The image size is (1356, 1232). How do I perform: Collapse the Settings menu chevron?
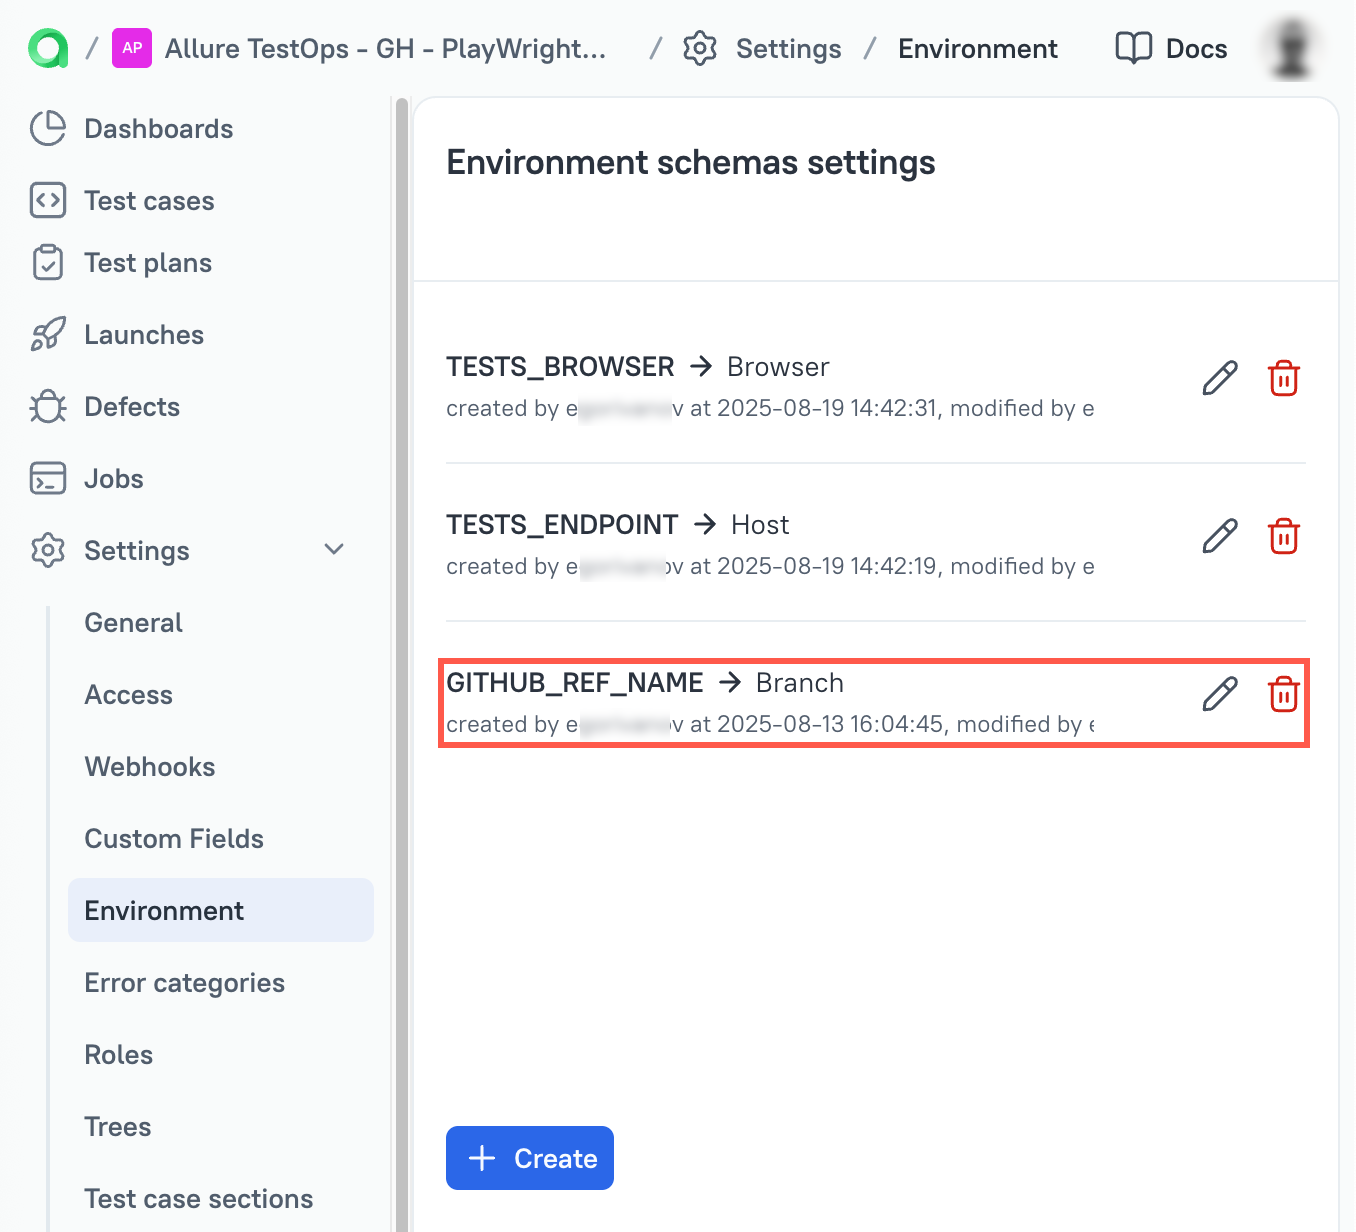(334, 549)
